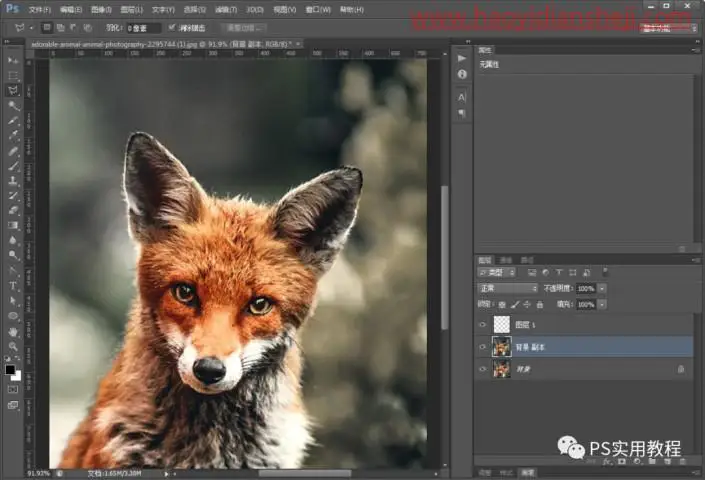Open the 正常 blend mode dropdown
The height and width of the screenshot is (480, 705).
508,289
